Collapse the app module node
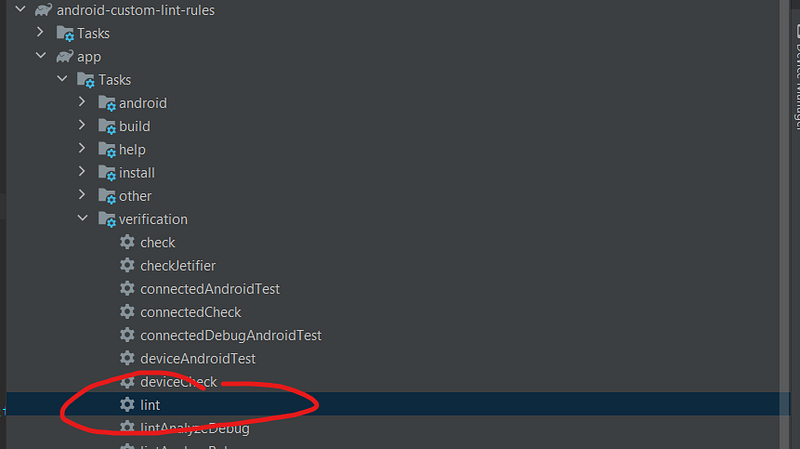Viewport: 800px width, 449px height. coord(41,55)
